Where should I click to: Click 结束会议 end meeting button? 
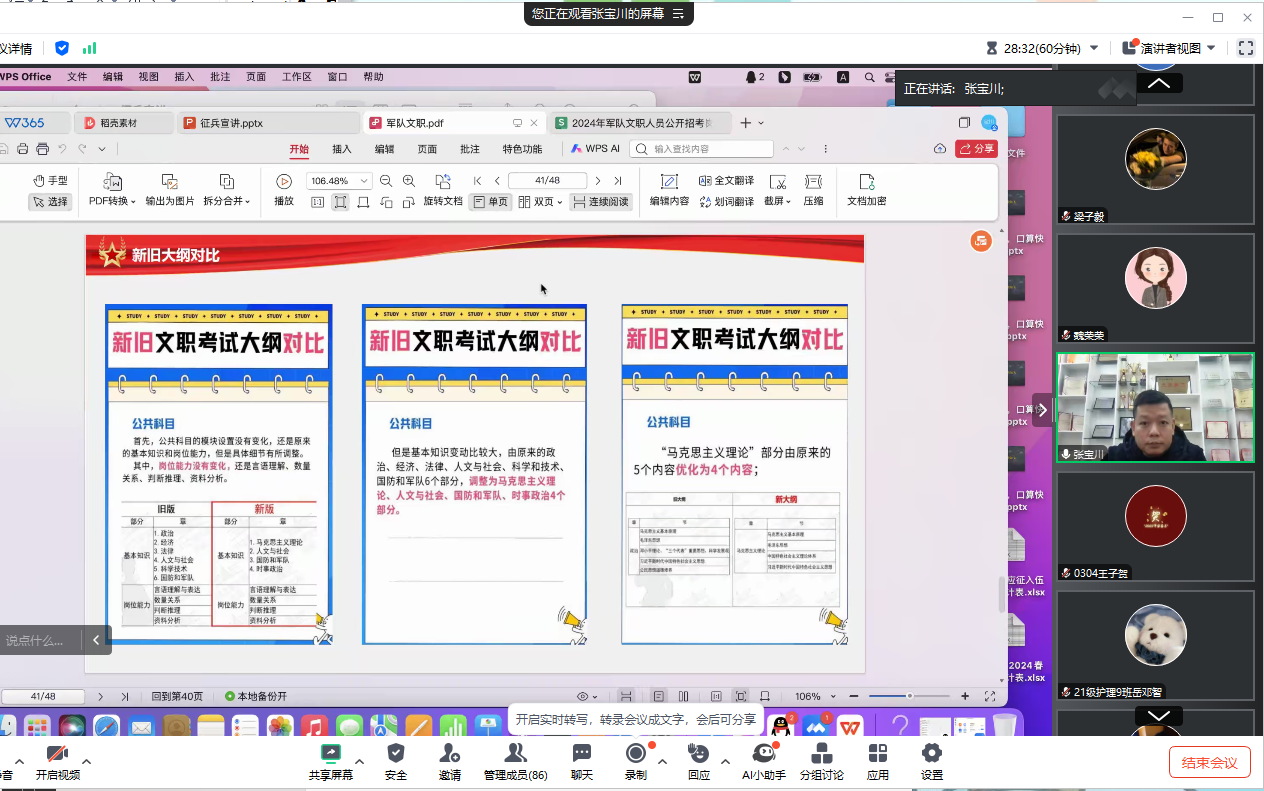1210,762
